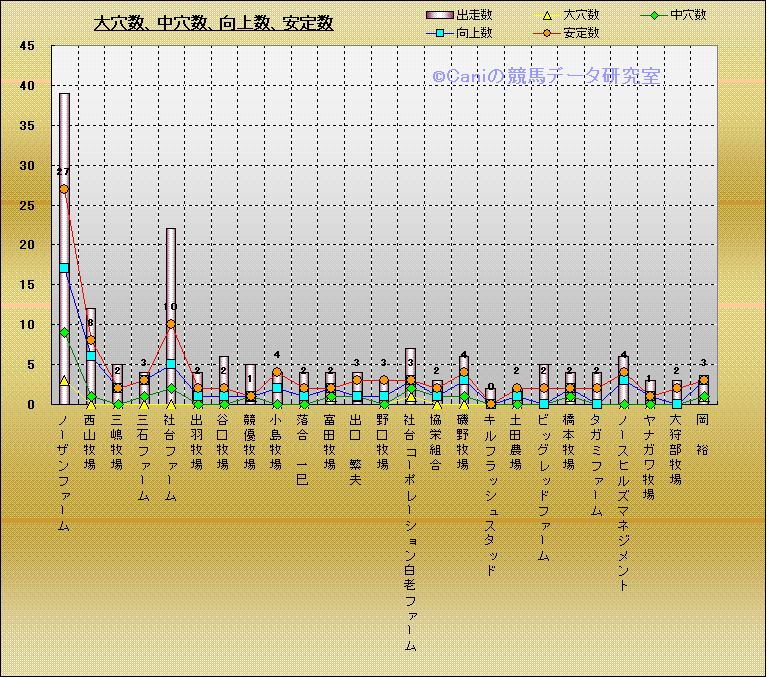Select the 中穴数 green diamond legend marker
The height and width of the screenshot is (678, 767).
coord(654,15)
